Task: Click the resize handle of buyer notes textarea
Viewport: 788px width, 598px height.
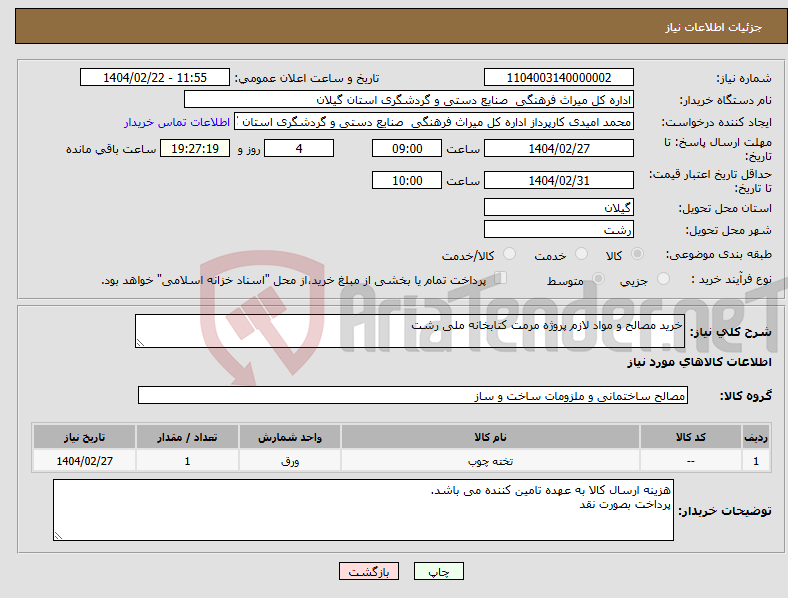Action: tap(58, 536)
